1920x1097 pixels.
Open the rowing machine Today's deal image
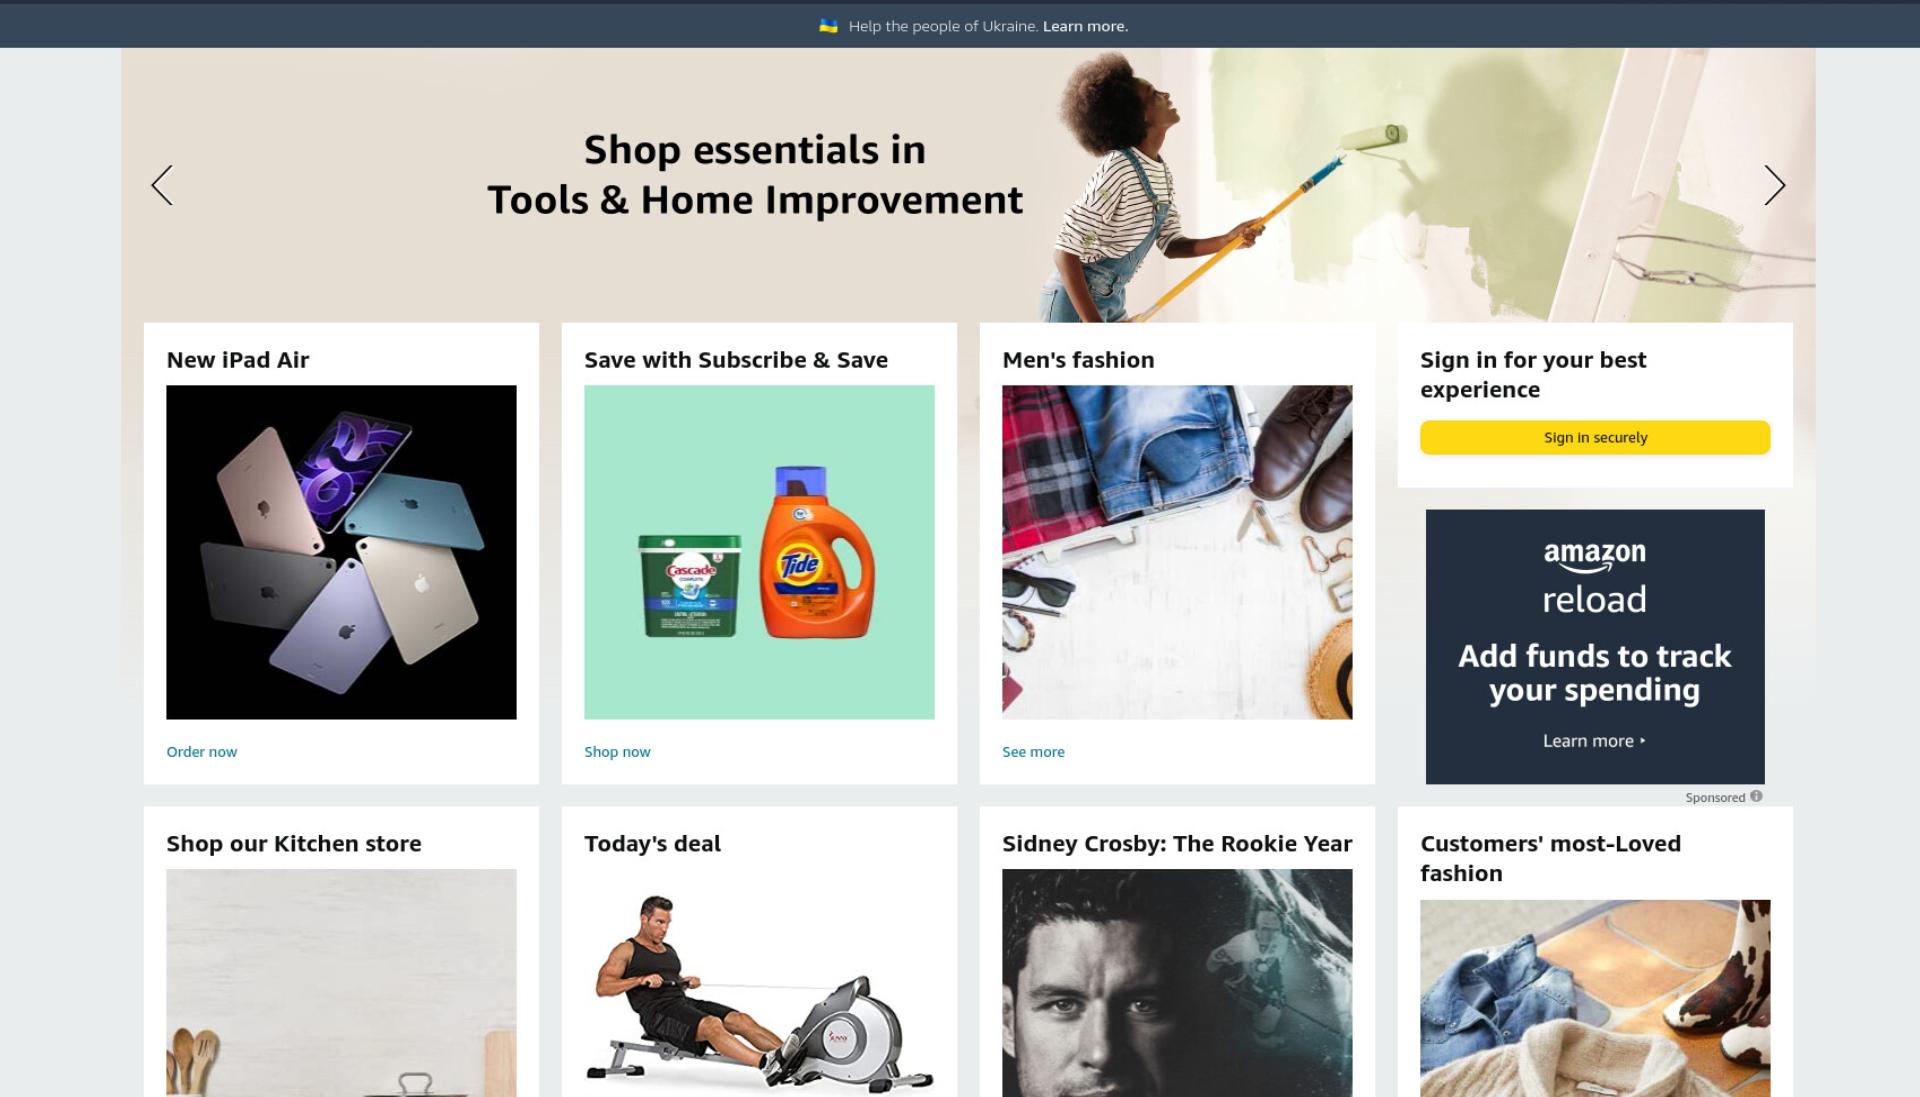[x=759, y=983]
